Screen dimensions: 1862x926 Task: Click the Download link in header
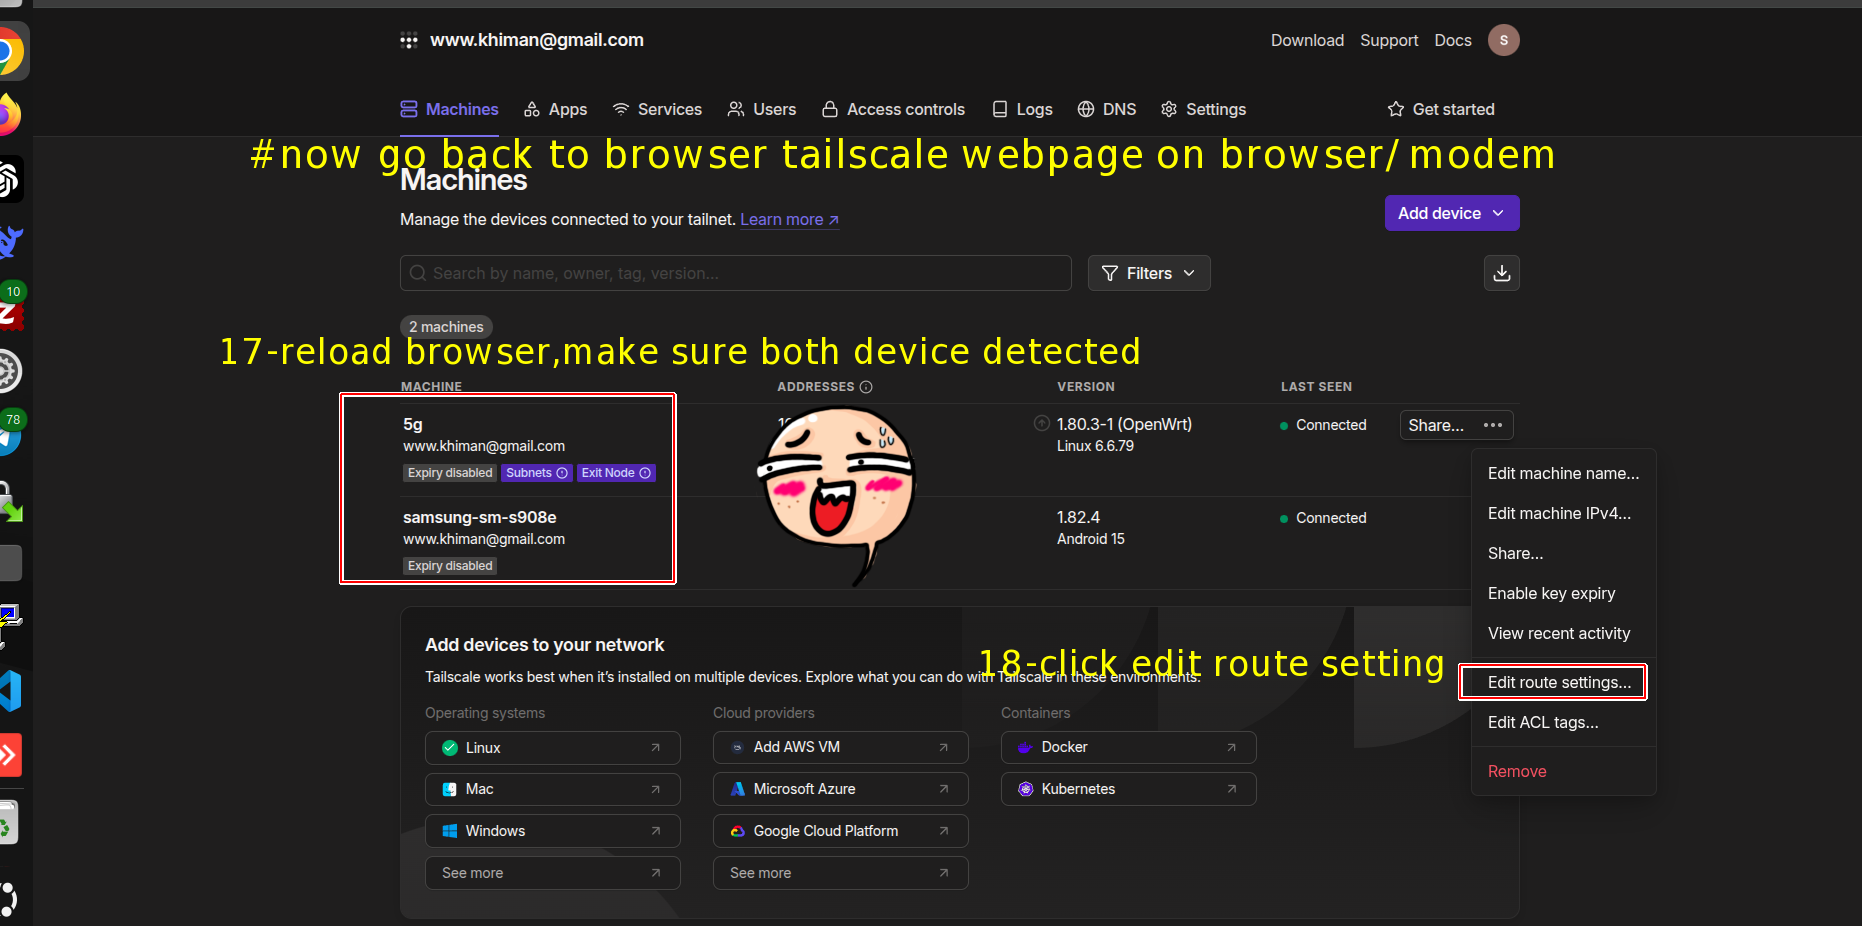tap(1307, 40)
